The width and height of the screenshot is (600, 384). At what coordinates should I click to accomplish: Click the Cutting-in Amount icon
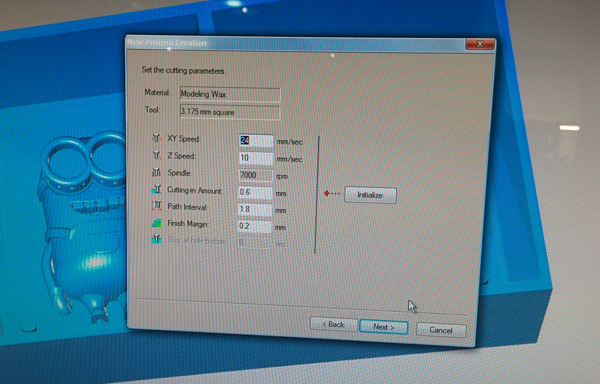click(x=156, y=189)
